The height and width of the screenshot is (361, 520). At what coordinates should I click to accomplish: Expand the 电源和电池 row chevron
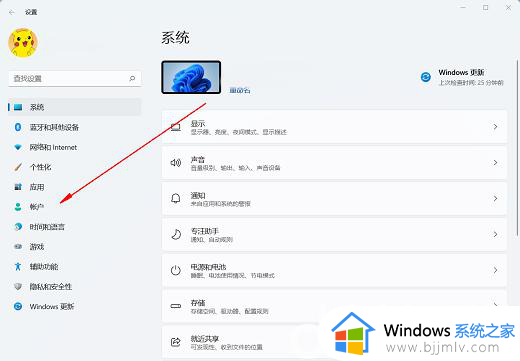click(x=495, y=270)
